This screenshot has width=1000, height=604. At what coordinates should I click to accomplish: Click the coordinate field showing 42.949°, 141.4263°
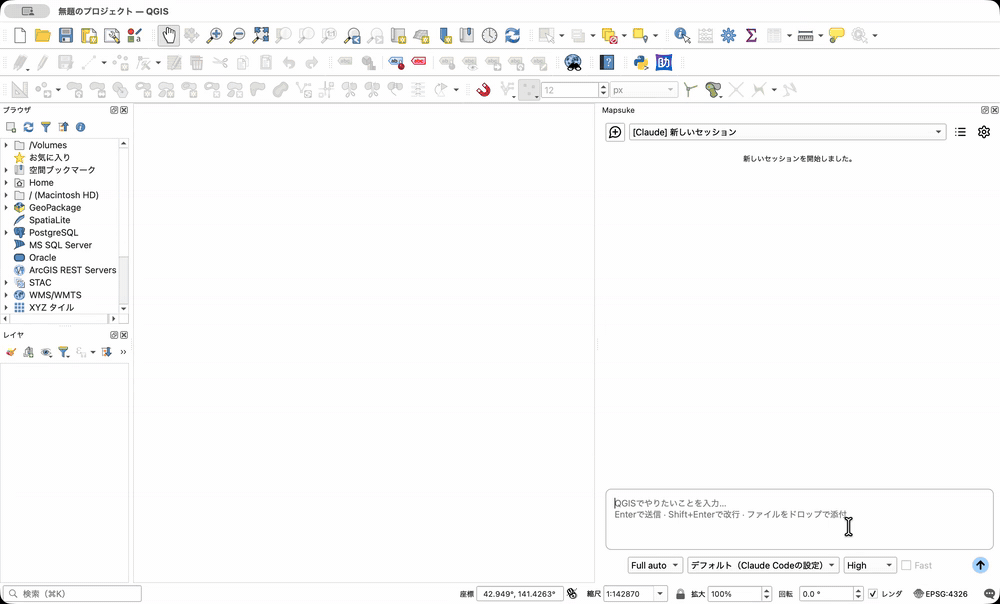click(x=520, y=594)
